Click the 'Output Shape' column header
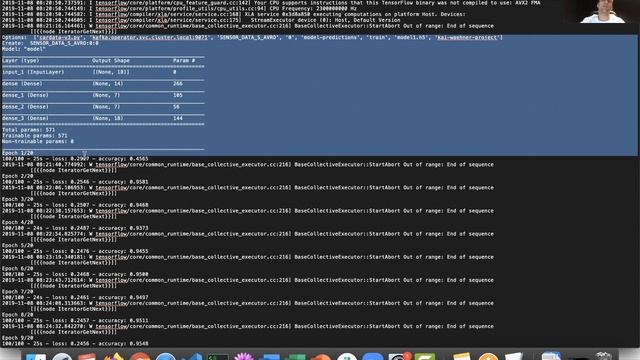 tap(111, 60)
